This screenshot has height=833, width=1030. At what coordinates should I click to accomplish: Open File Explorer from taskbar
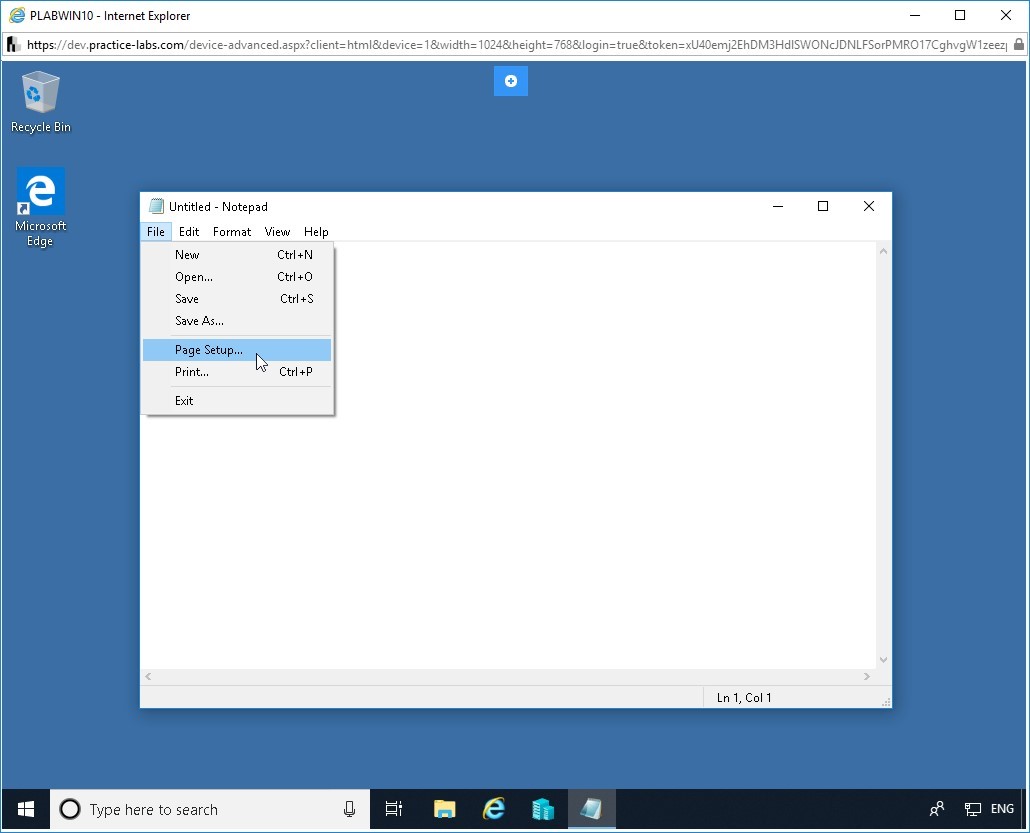(445, 809)
